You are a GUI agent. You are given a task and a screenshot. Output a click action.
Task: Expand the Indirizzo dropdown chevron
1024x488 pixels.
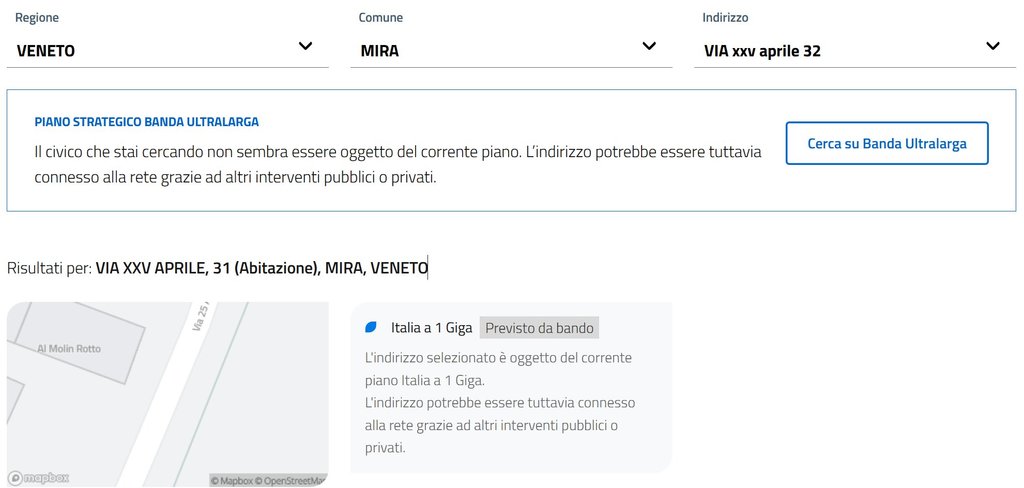tap(993, 46)
